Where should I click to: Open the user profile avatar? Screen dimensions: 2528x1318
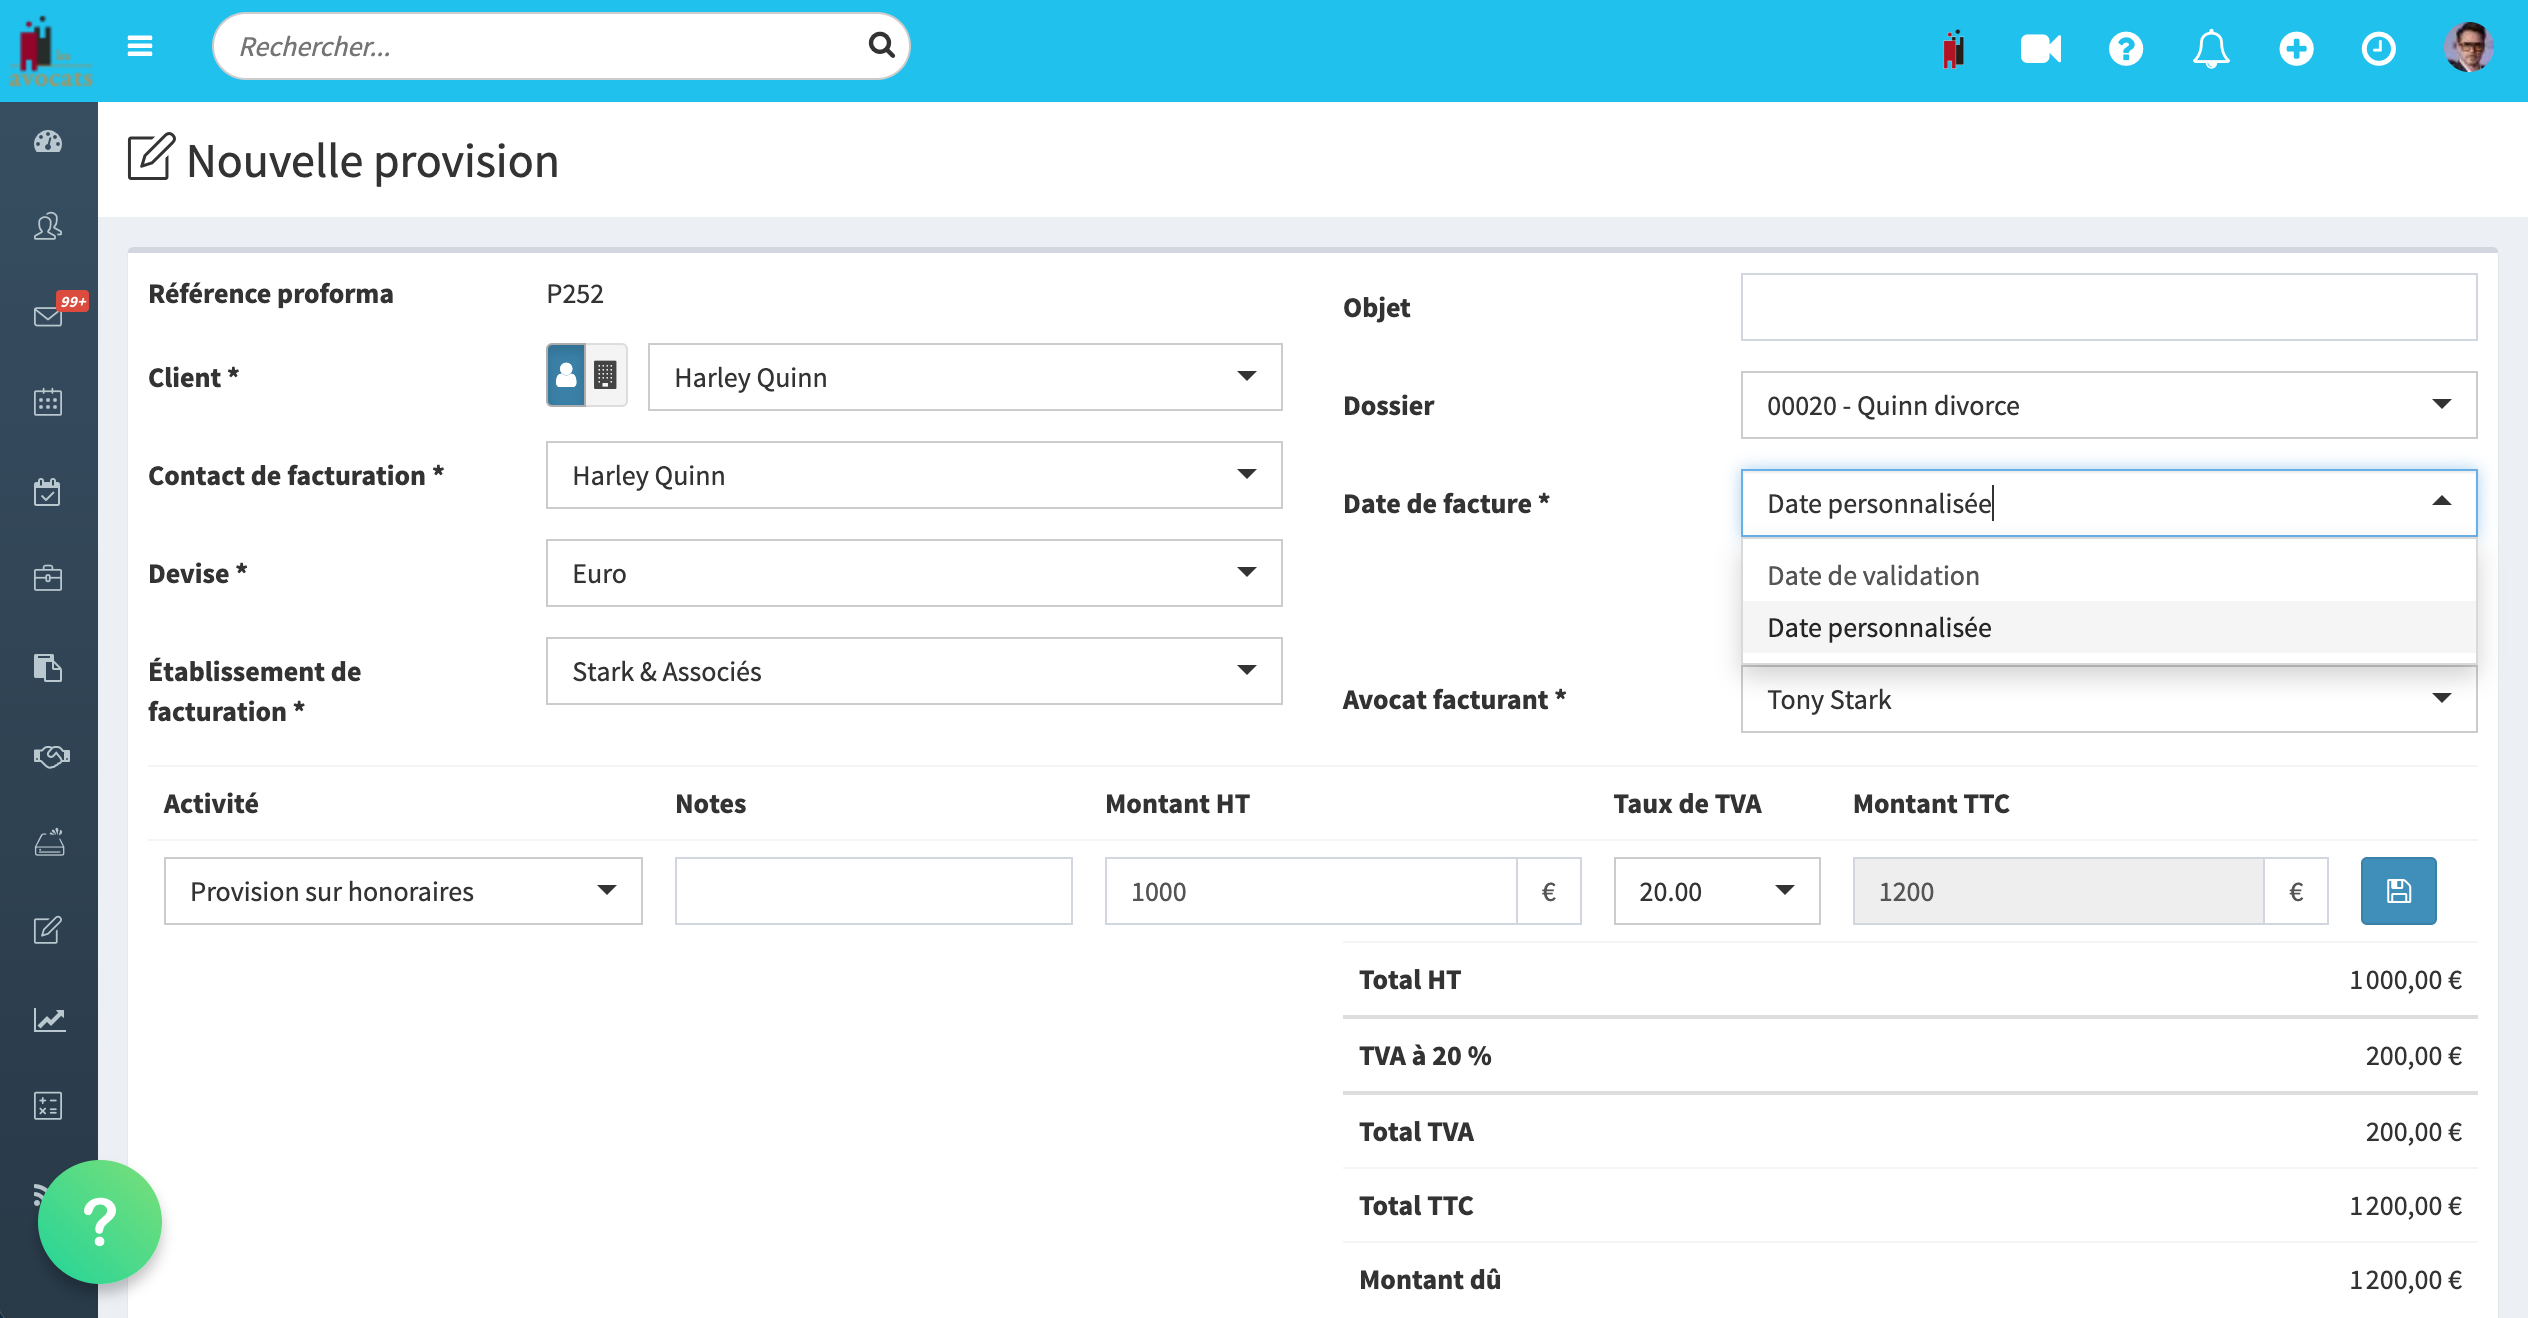pos(2468,48)
